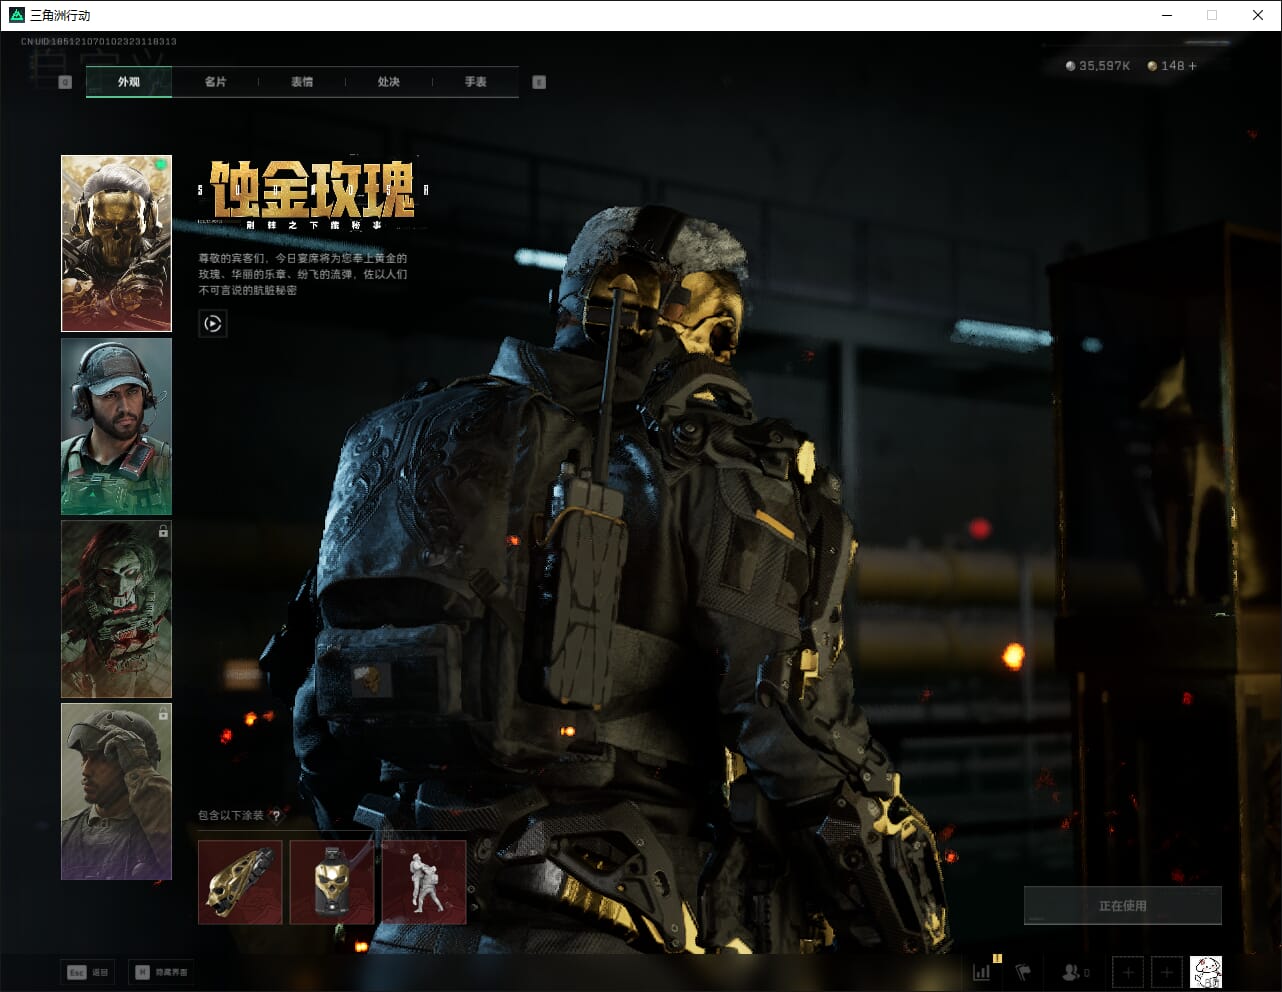1282x992 pixels.
Task: Open the player avatar profile picture
Action: pyautogui.click(x=1206, y=971)
